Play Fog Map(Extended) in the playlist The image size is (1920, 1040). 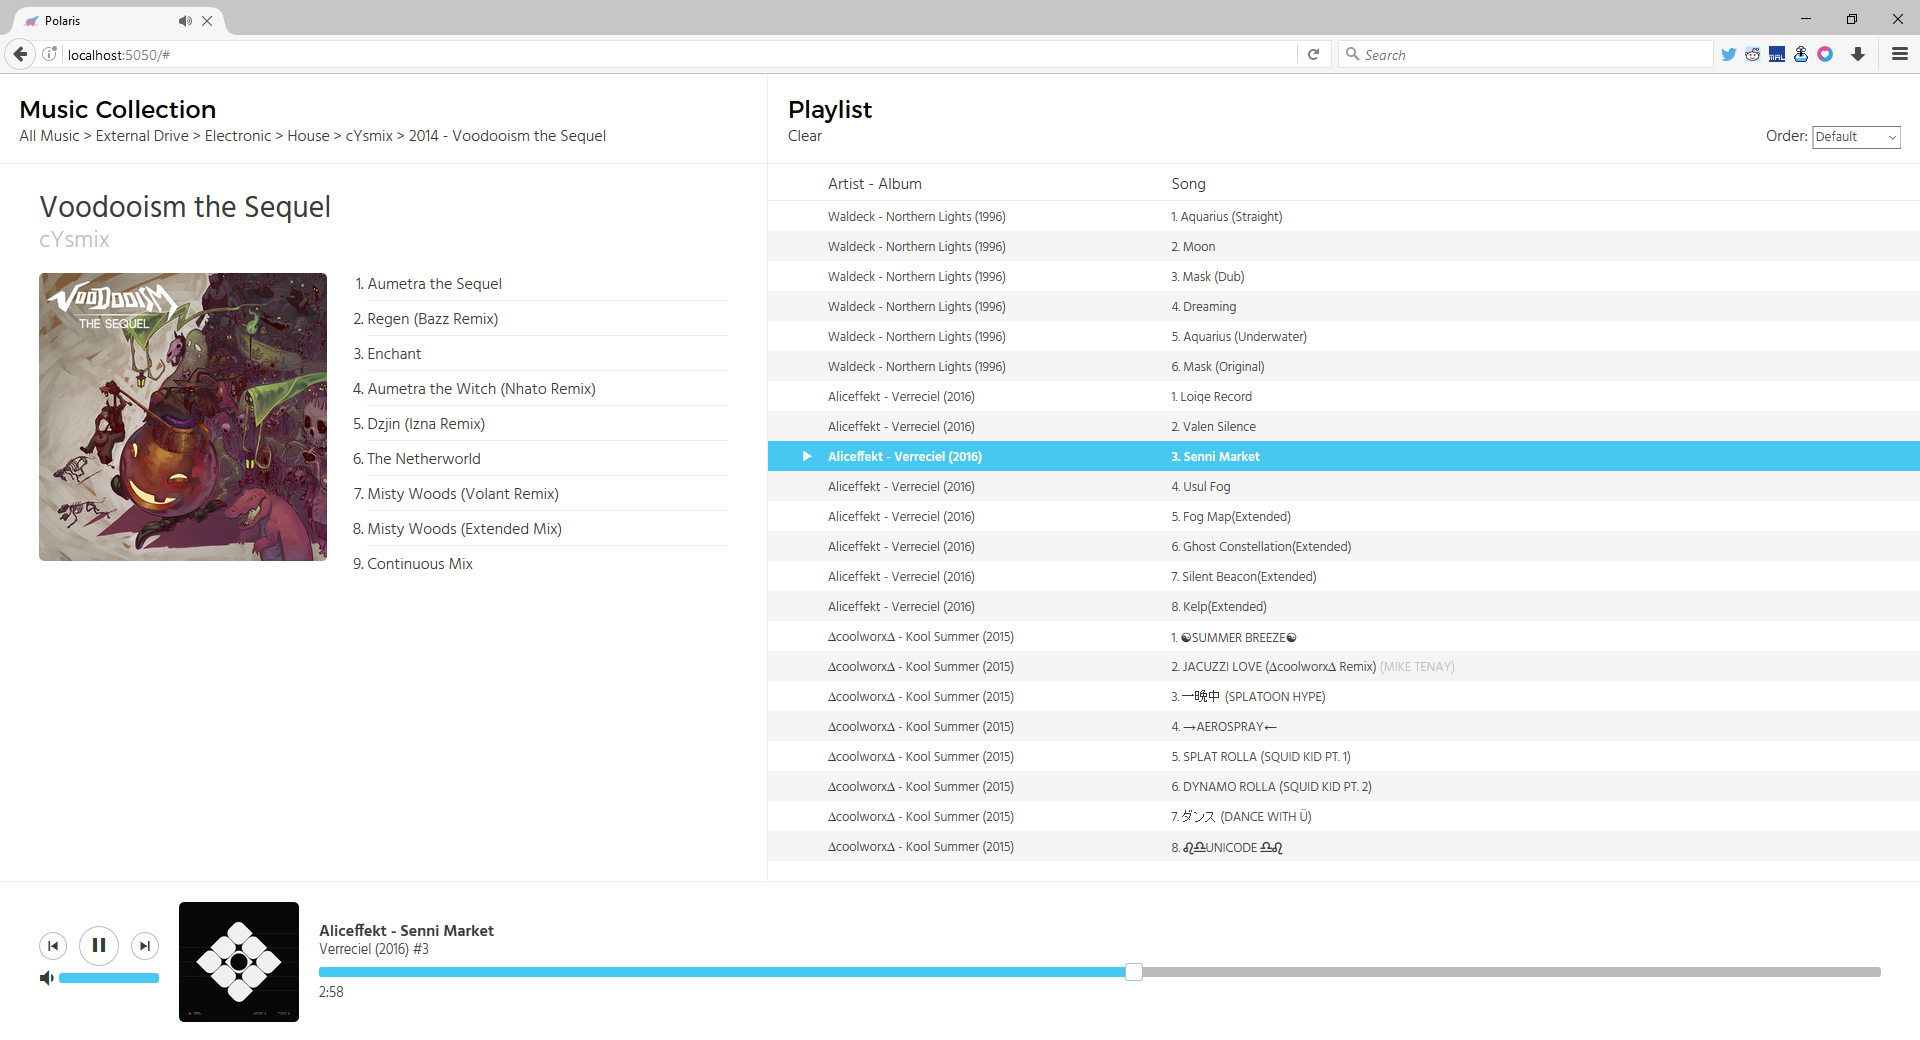pos(1344,516)
